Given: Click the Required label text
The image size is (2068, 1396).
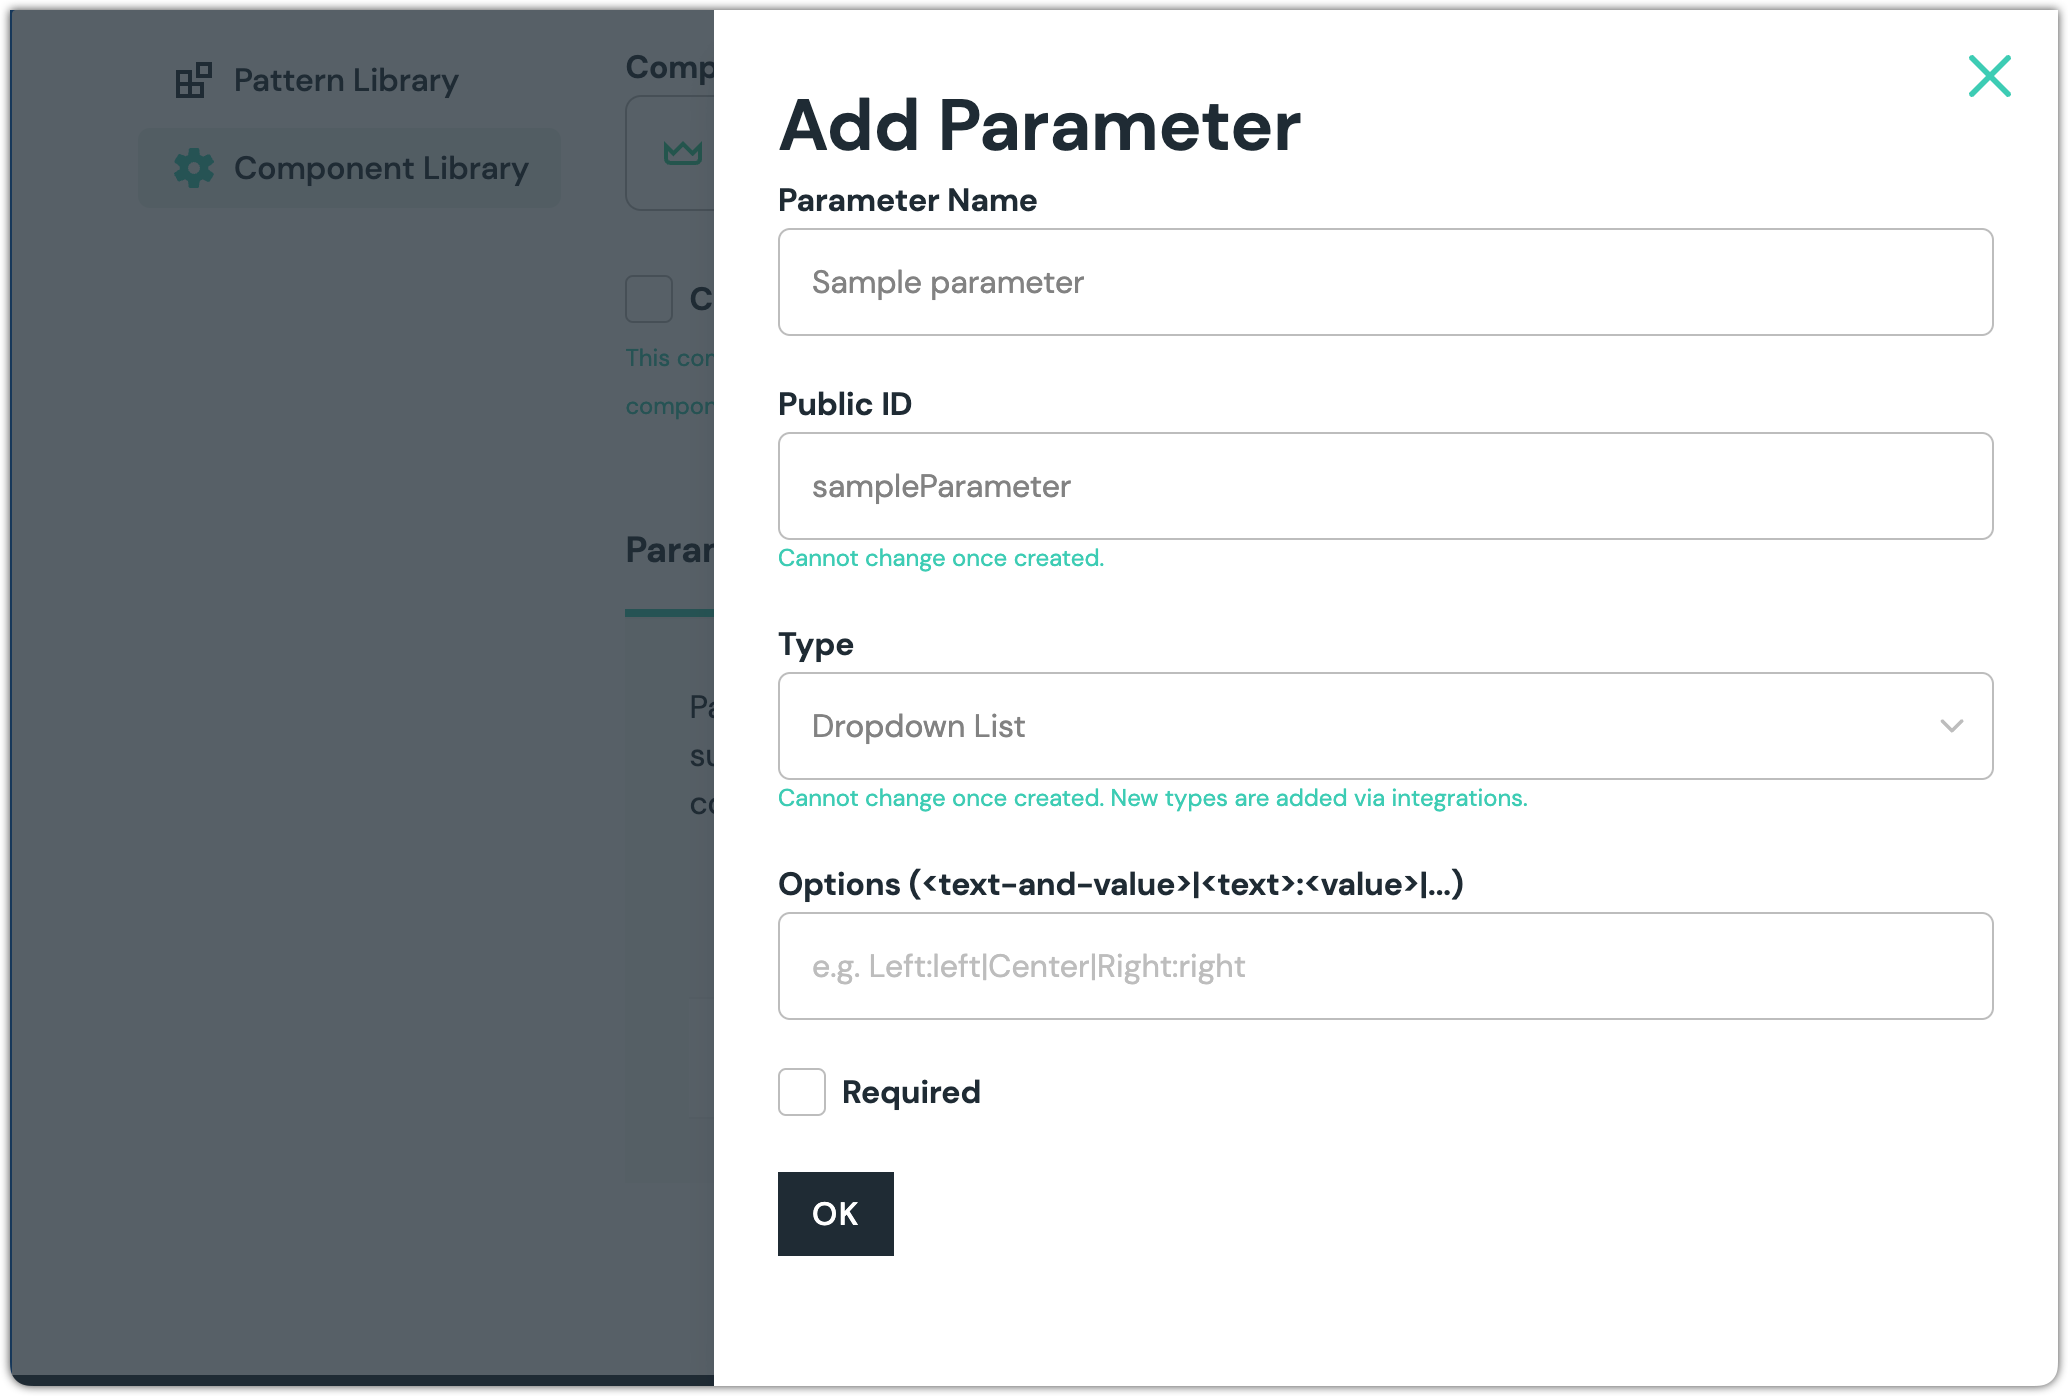Looking at the screenshot, I should click(x=910, y=1092).
